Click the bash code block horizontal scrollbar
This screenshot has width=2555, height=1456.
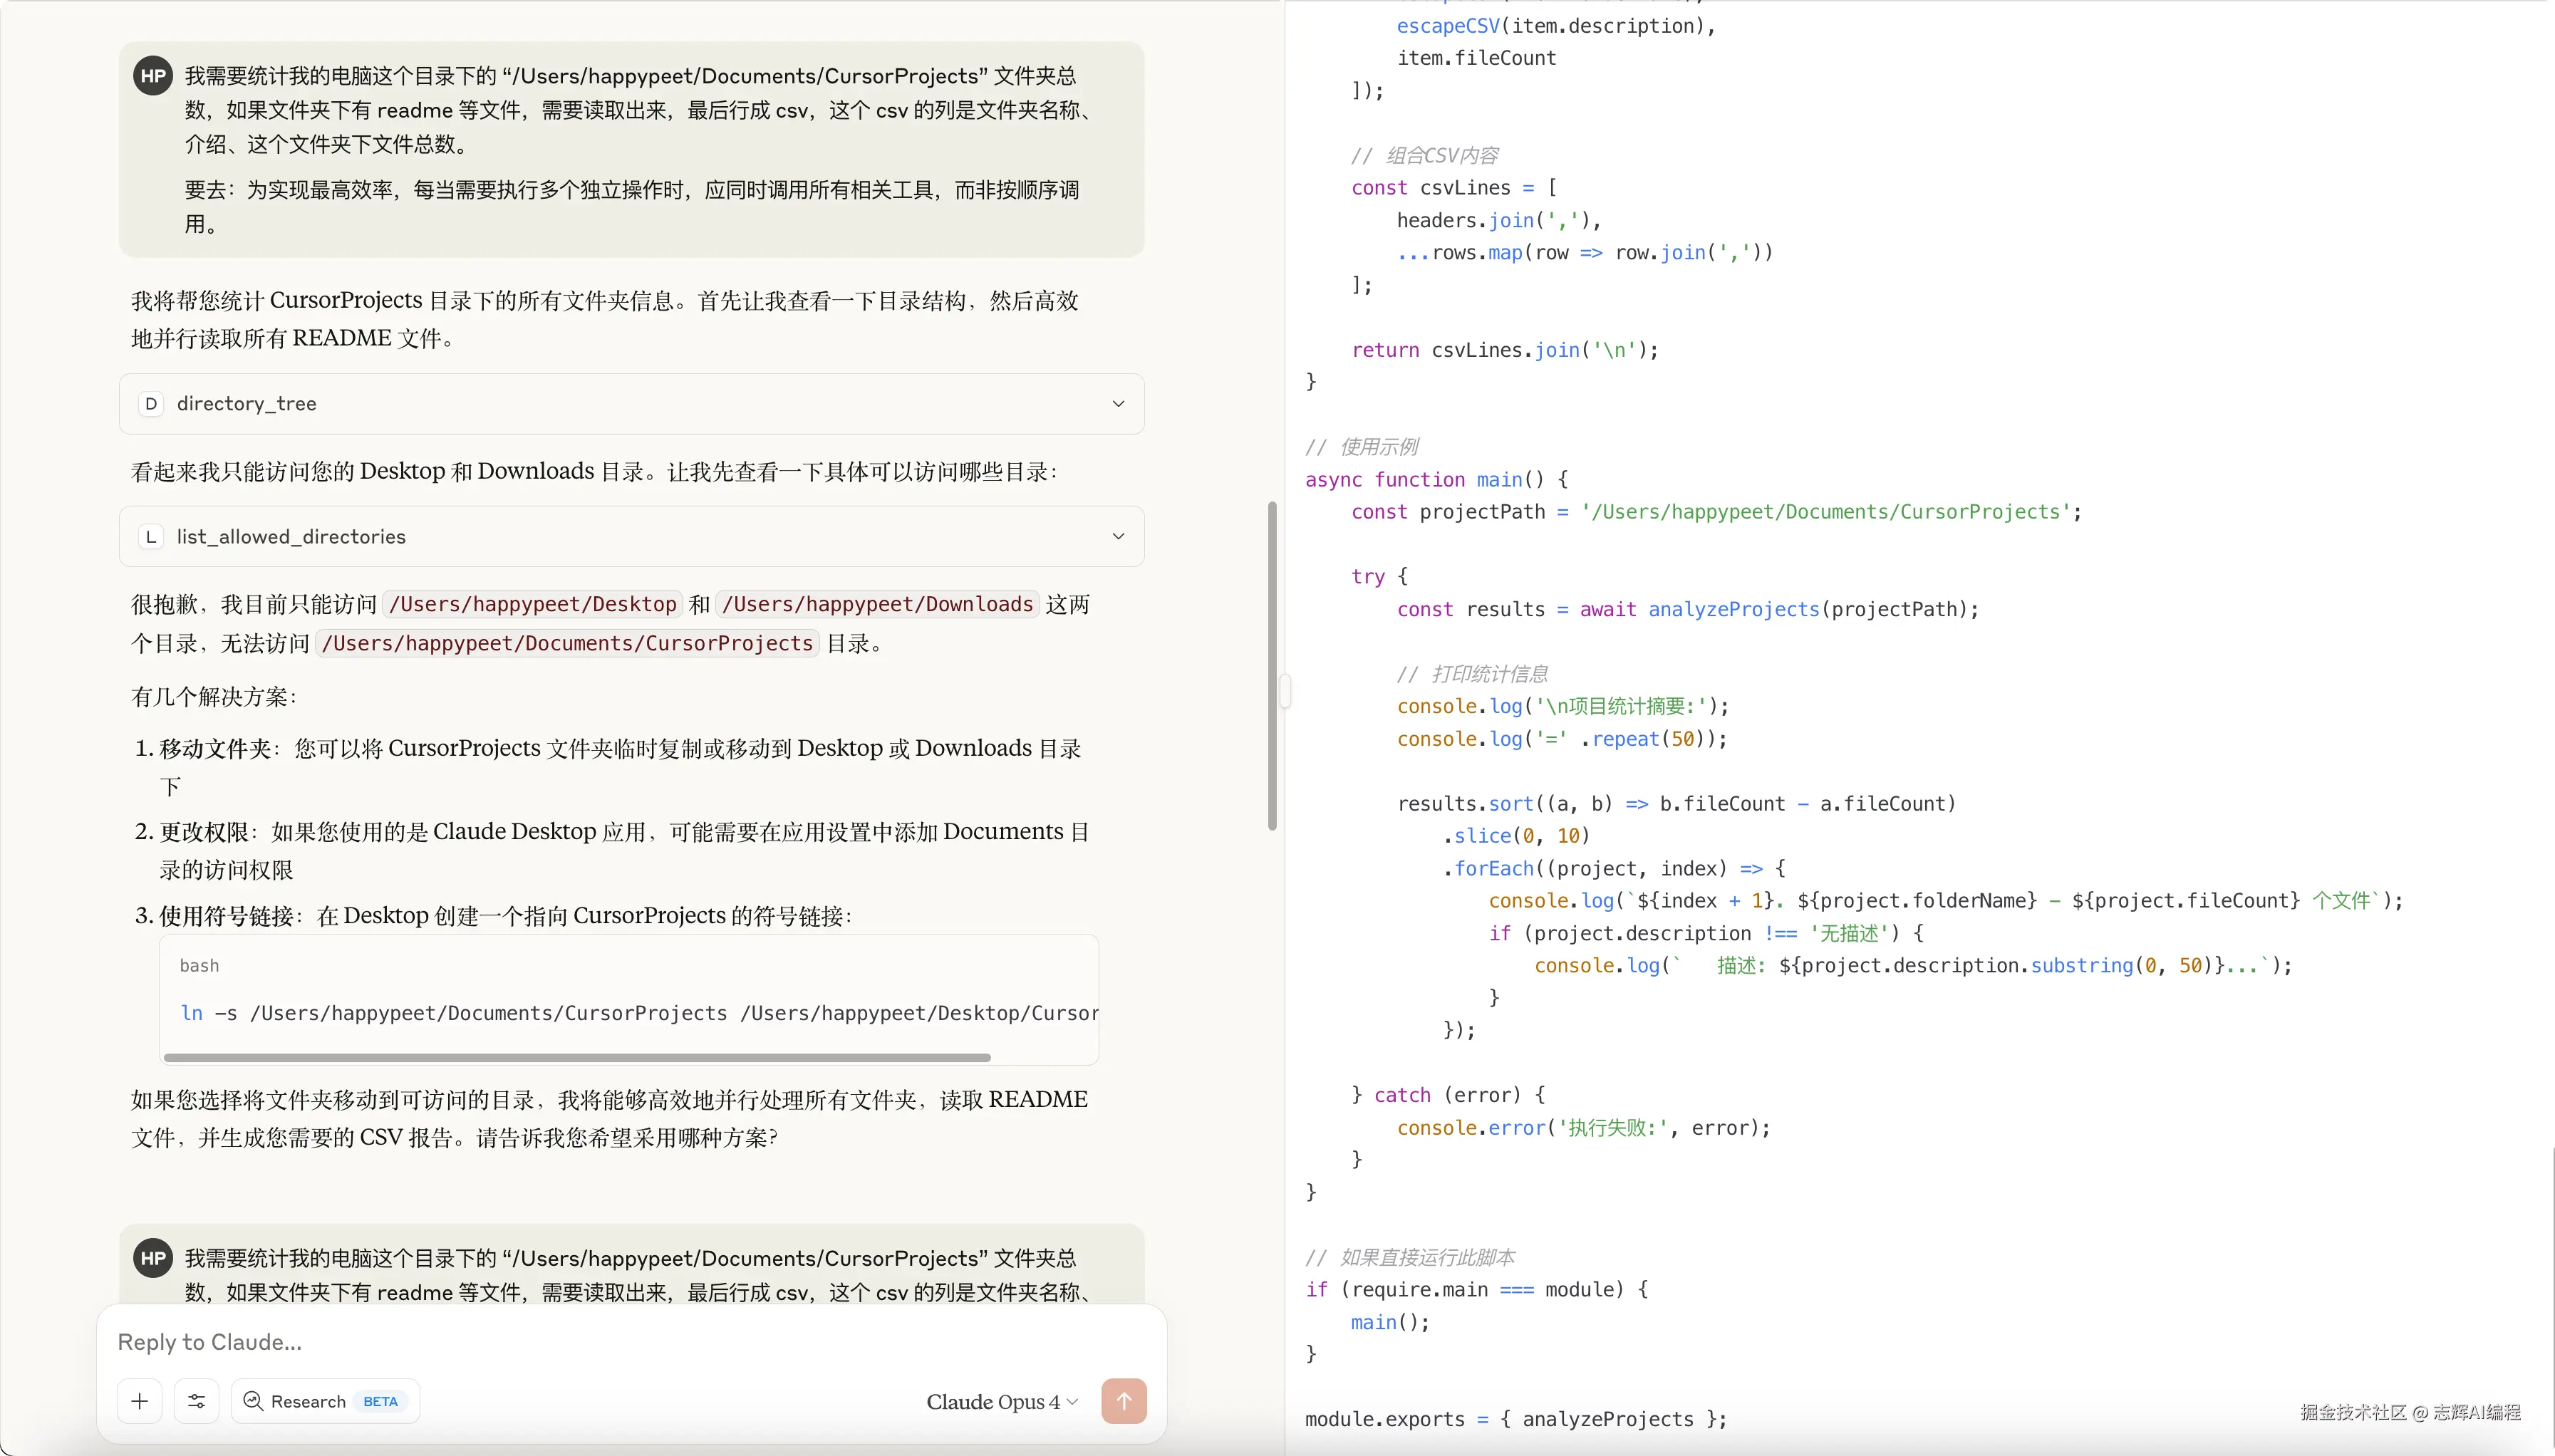[577, 1057]
